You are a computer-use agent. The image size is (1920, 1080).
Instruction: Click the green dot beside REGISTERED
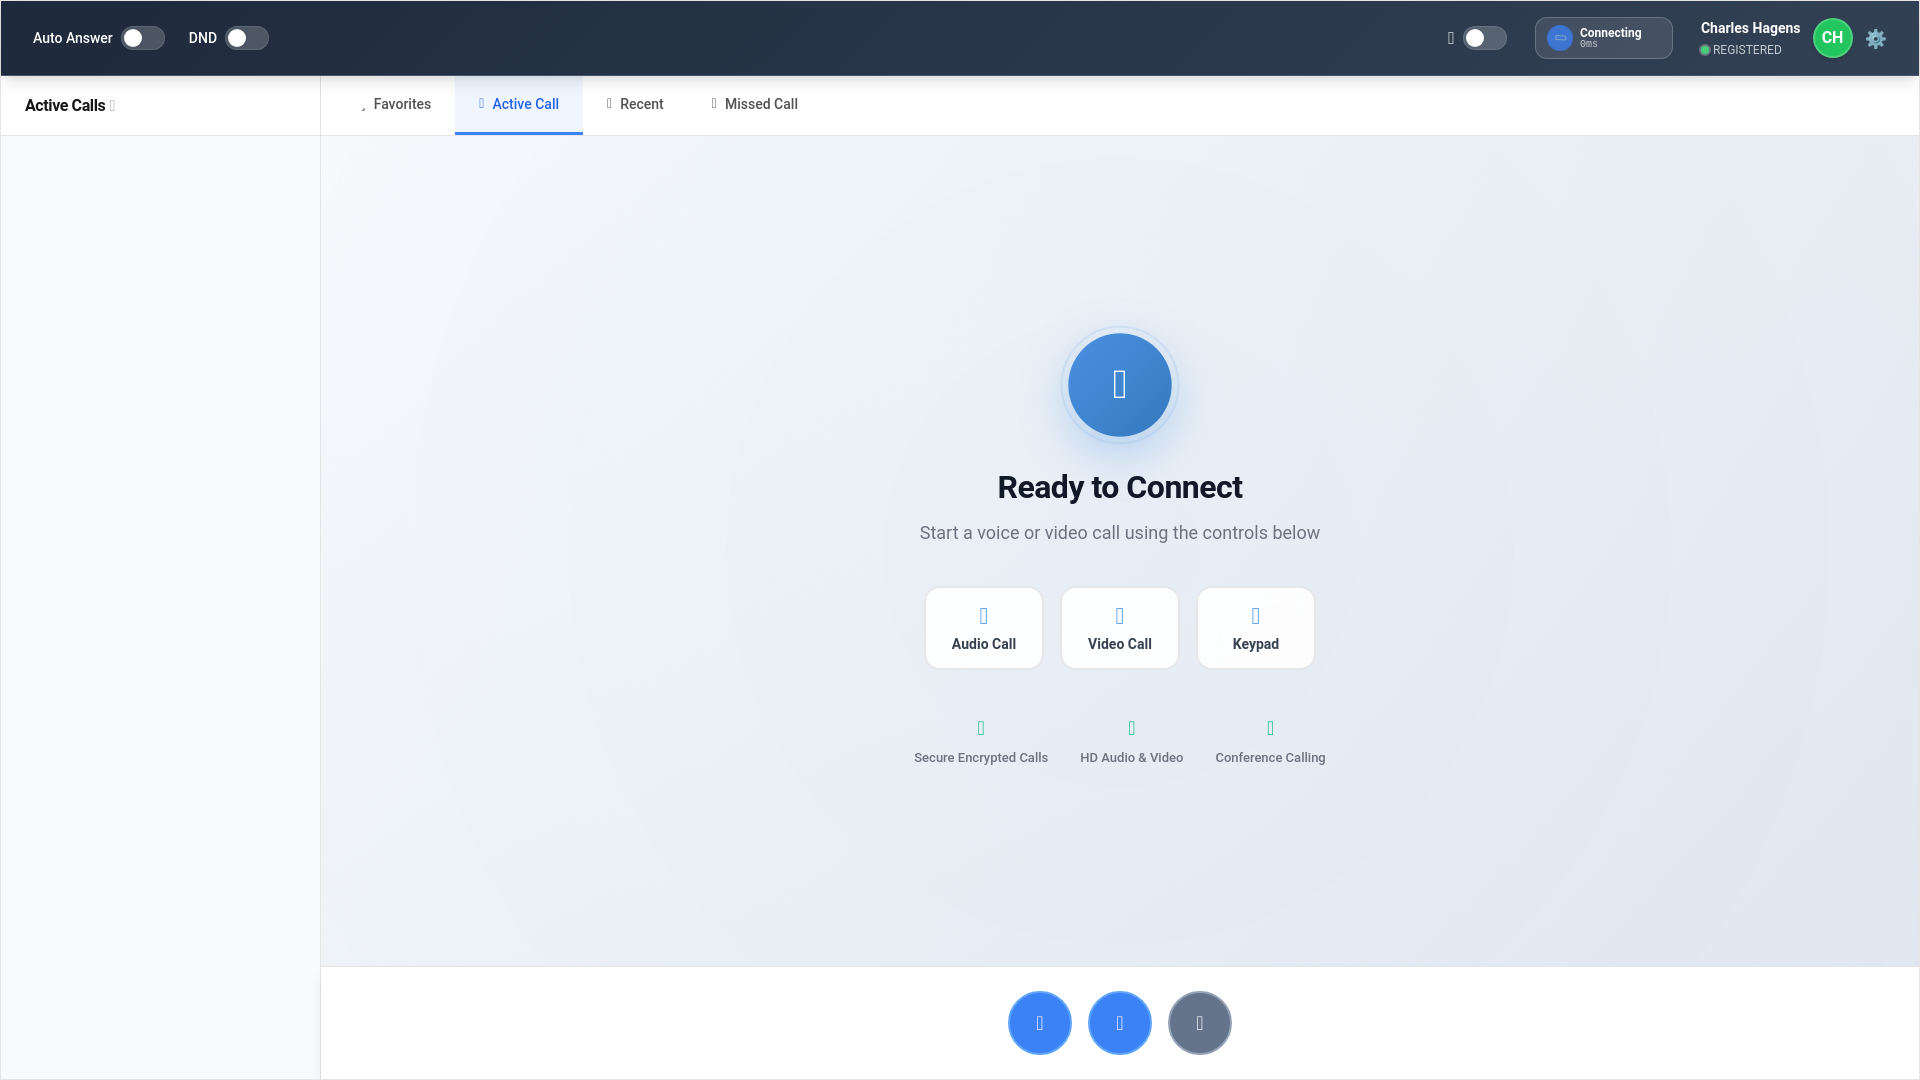1705,50
